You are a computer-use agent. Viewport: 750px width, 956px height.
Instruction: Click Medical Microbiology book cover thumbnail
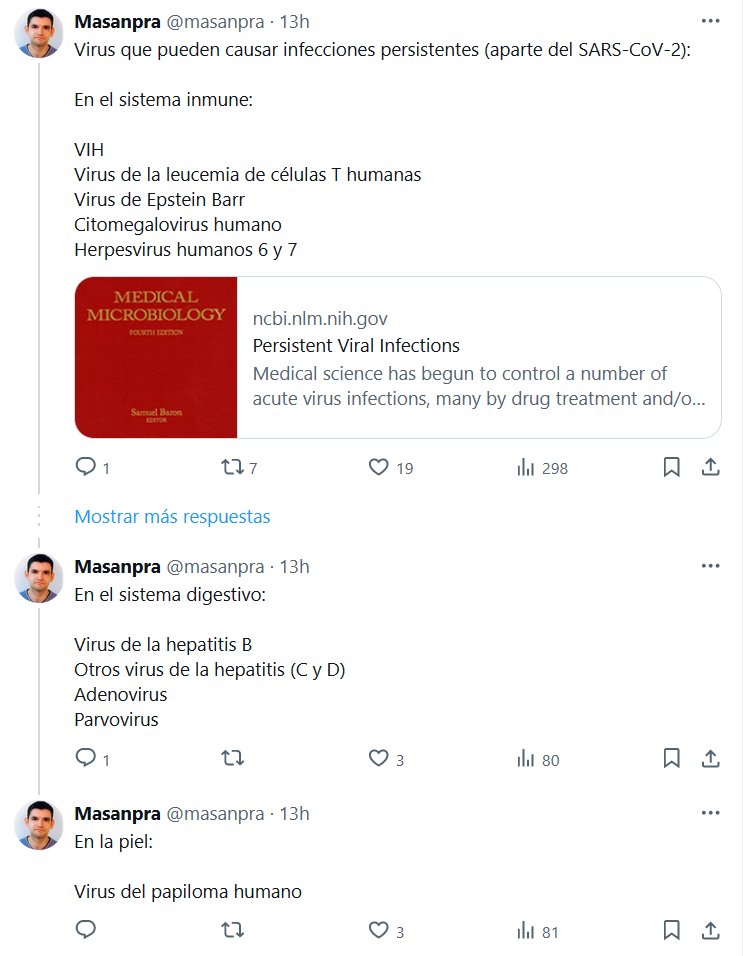pyautogui.click(x=156, y=357)
